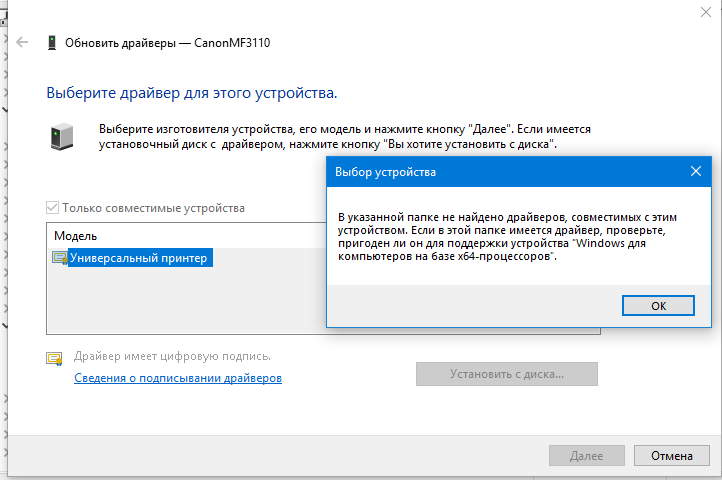
Task: Open 'Сведения о подписывании драйверов' link
Action: (x=178, y=378)
